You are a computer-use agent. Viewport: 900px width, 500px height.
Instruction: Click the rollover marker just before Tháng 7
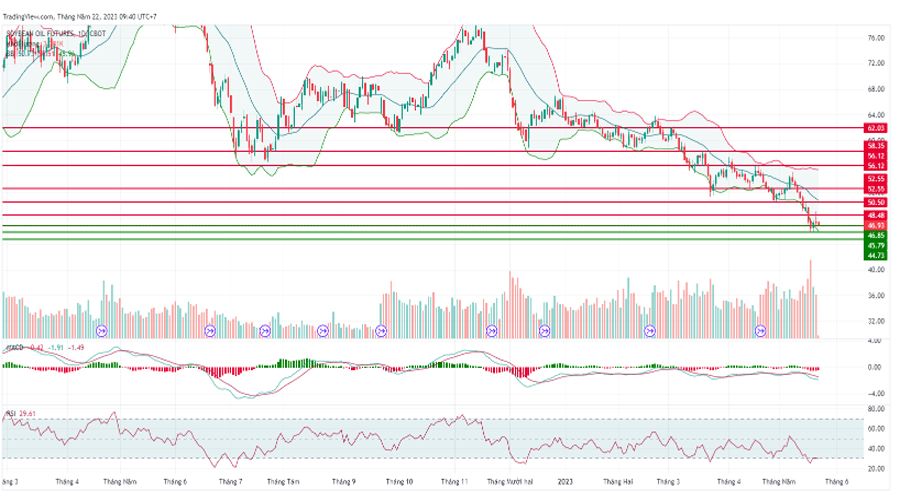(x=210, y=329)
